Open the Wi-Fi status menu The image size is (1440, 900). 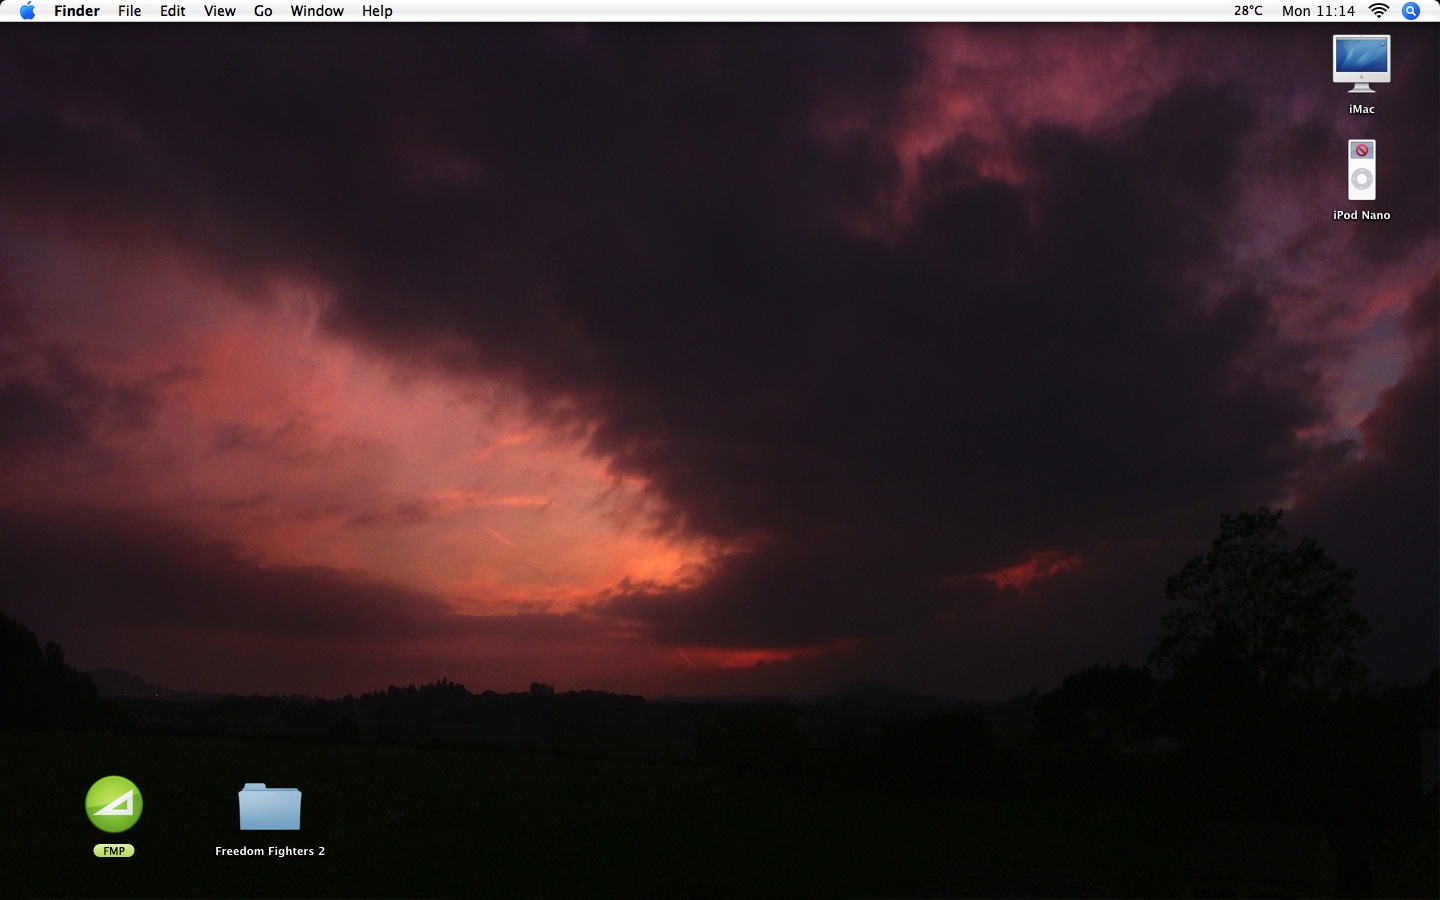point(1379,11)
